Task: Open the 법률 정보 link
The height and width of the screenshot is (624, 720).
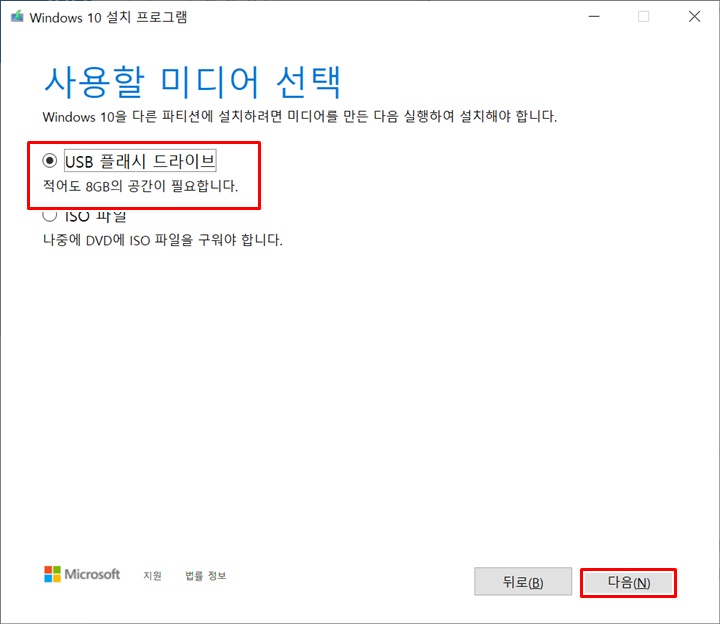Action: click(x=206, y=575)
